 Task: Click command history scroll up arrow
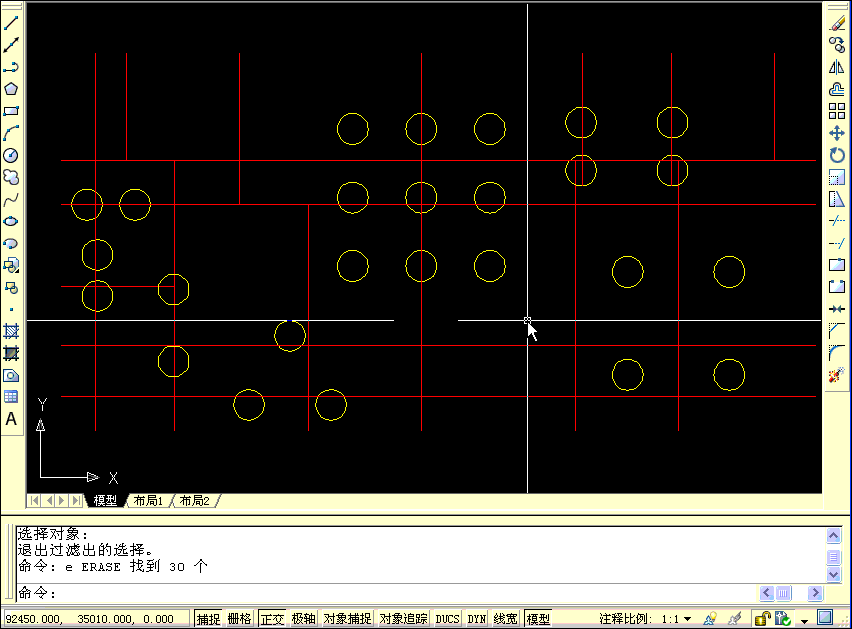coord(834,536)
